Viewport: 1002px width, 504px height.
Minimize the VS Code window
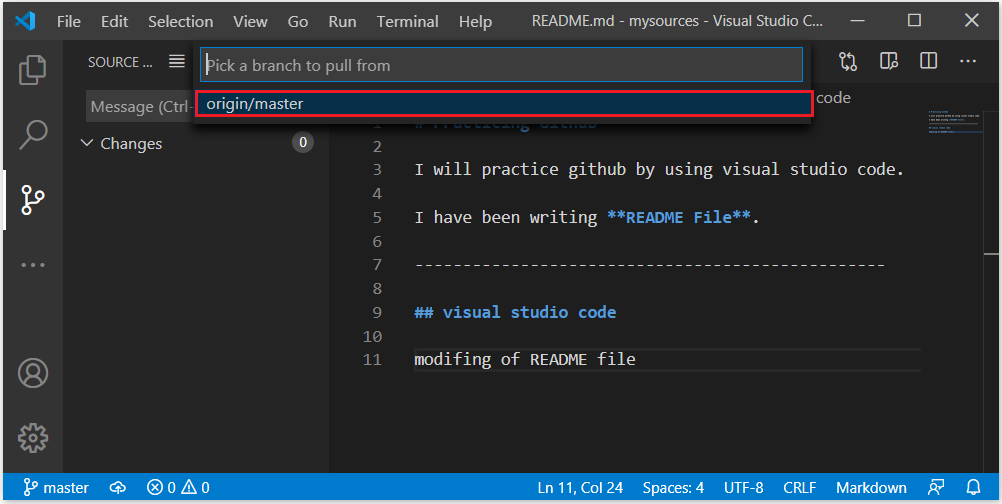pyautogui.click(x=857, y=20)
